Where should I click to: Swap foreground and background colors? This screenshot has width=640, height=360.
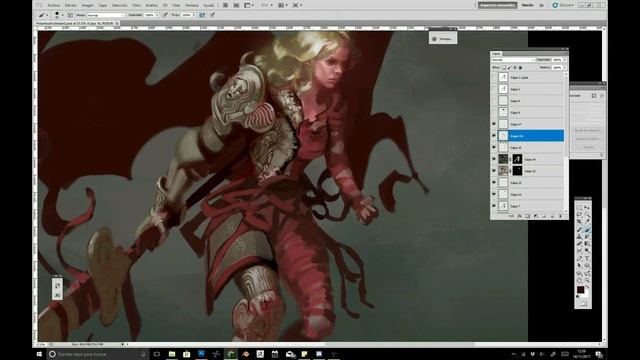587,288
